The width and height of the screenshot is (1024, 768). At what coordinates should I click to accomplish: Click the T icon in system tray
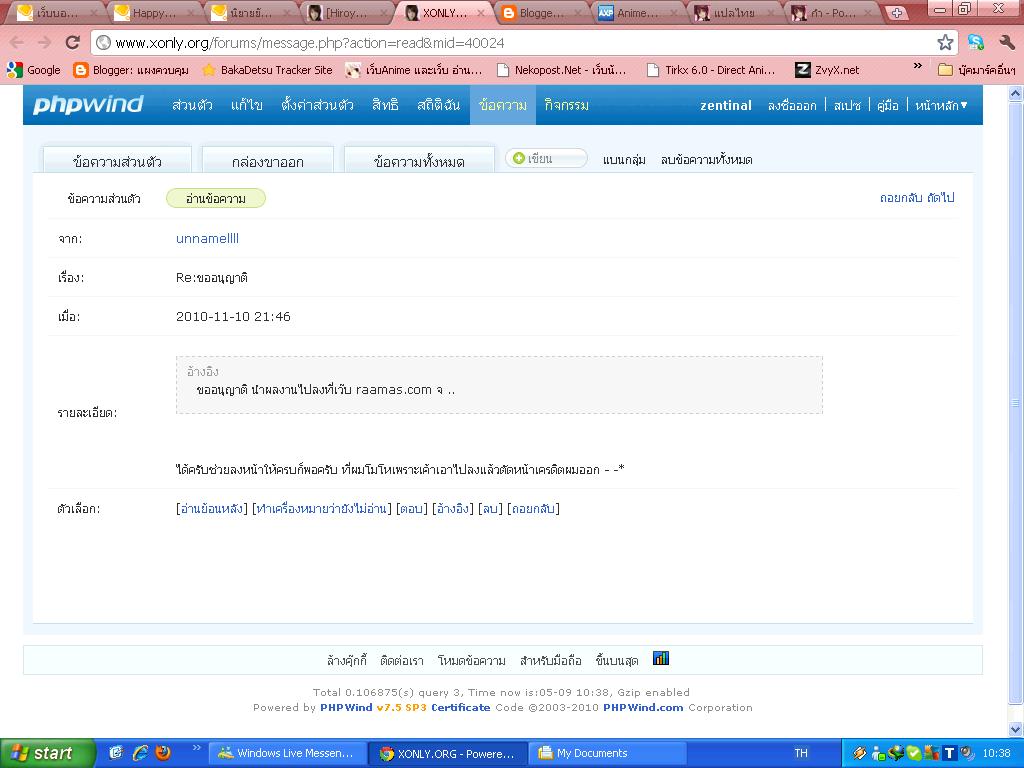click(949, 753)
